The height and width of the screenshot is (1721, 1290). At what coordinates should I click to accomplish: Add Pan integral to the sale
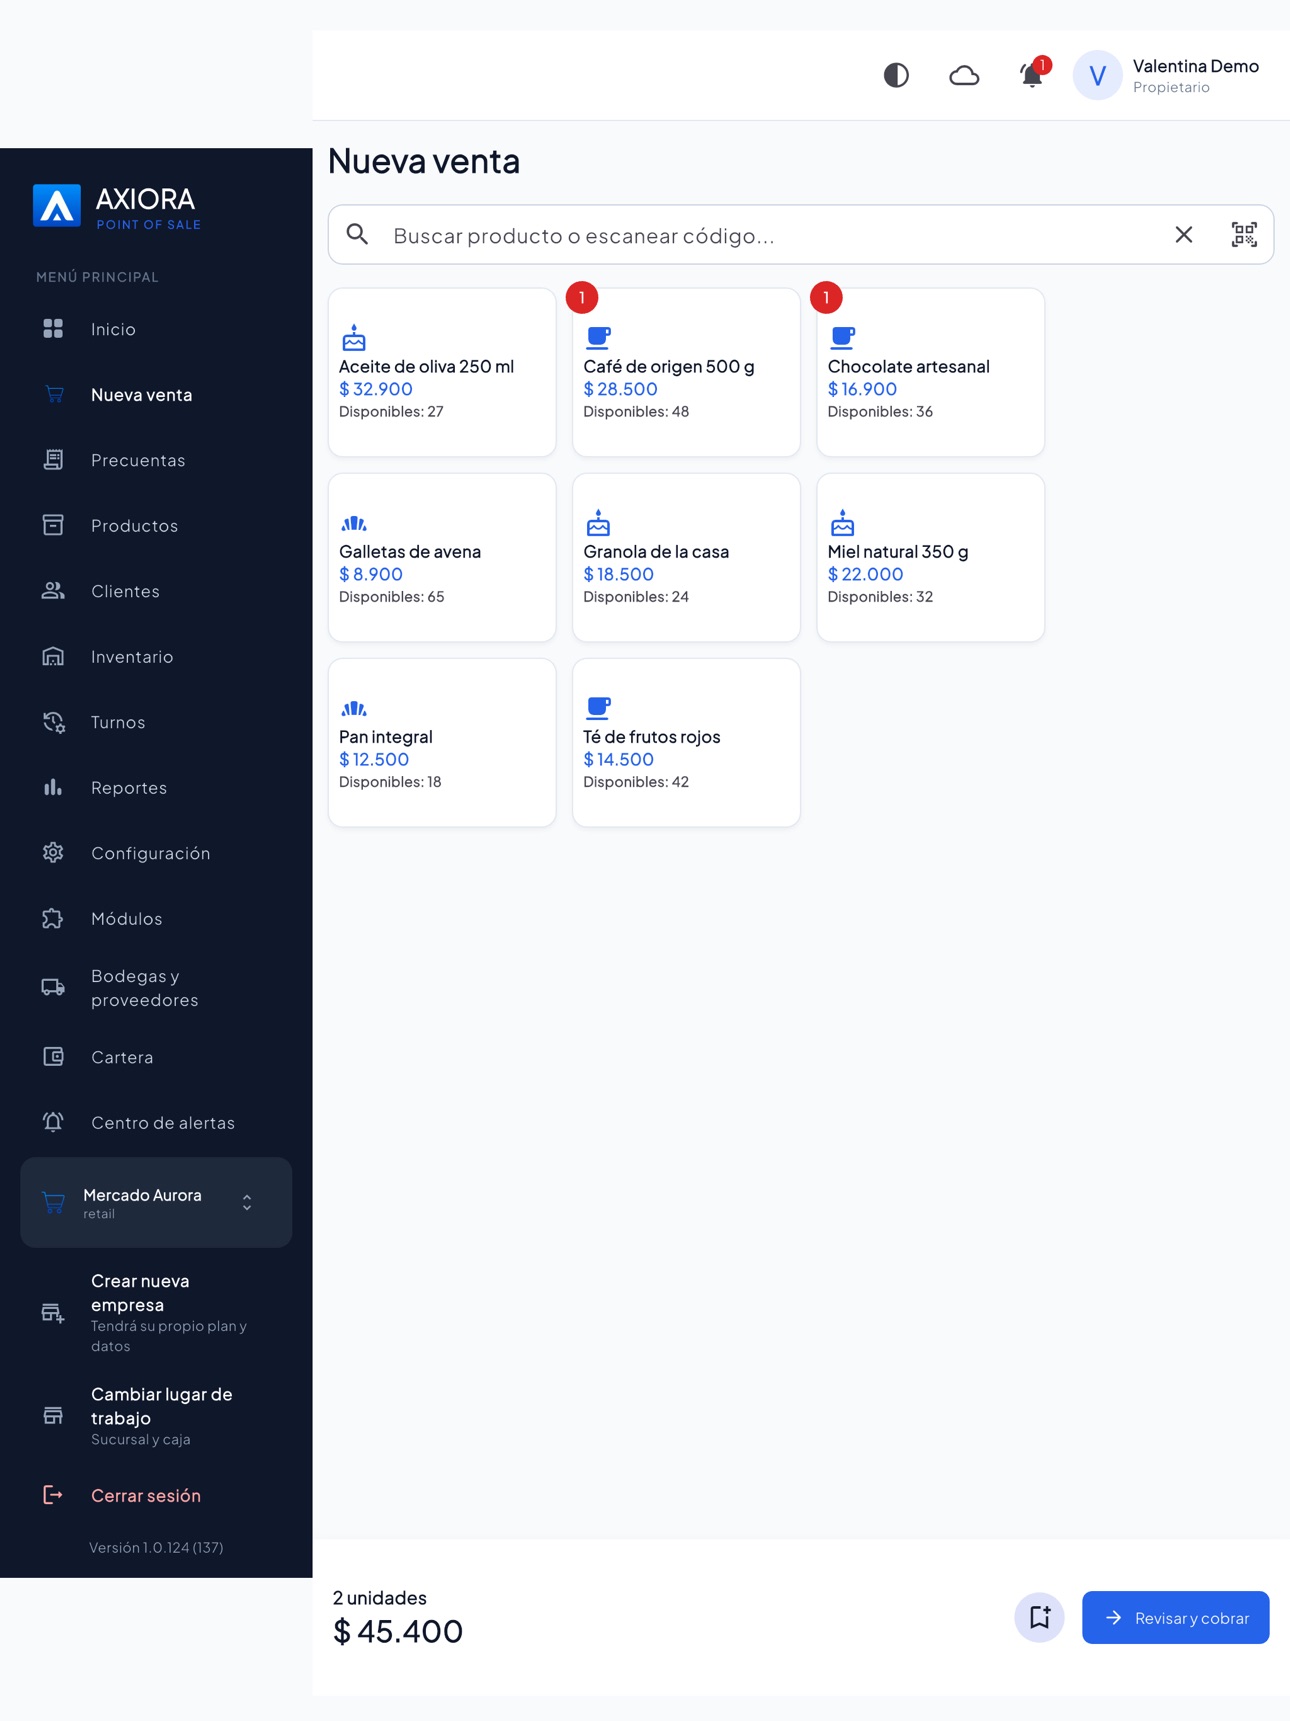442,742
